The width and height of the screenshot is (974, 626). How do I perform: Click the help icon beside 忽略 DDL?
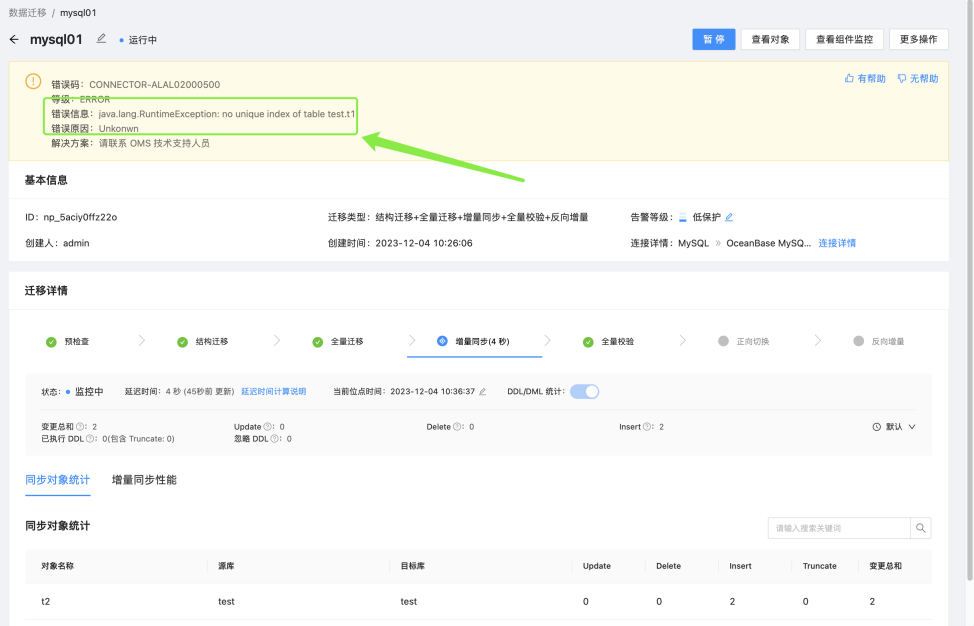275,438
